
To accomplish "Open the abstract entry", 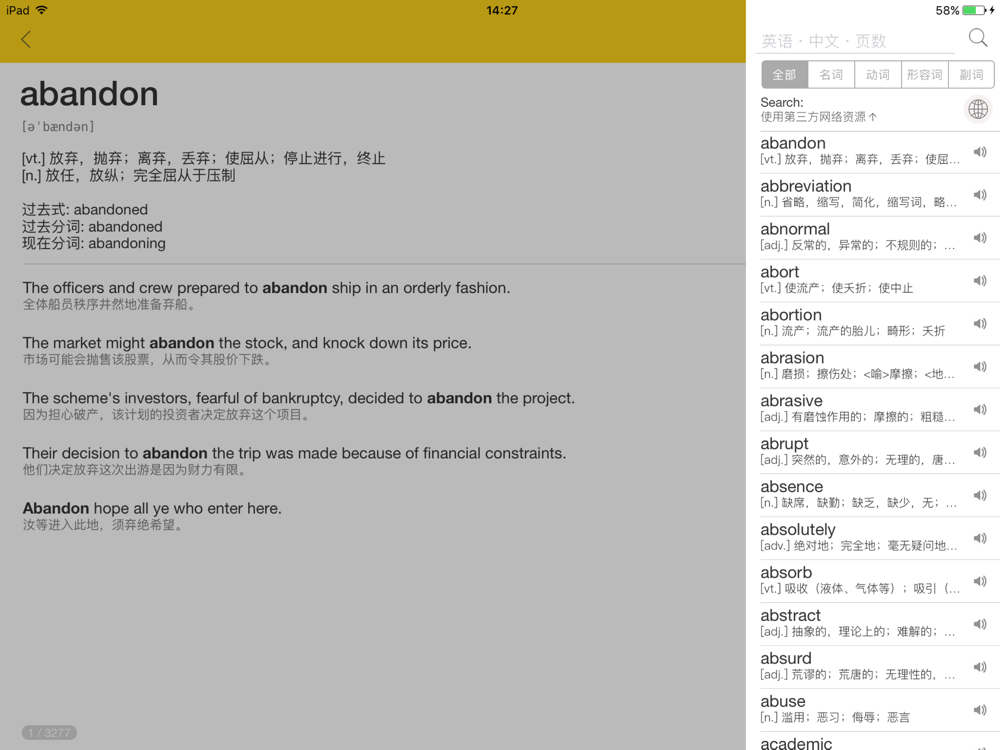I will pos(872,624).
